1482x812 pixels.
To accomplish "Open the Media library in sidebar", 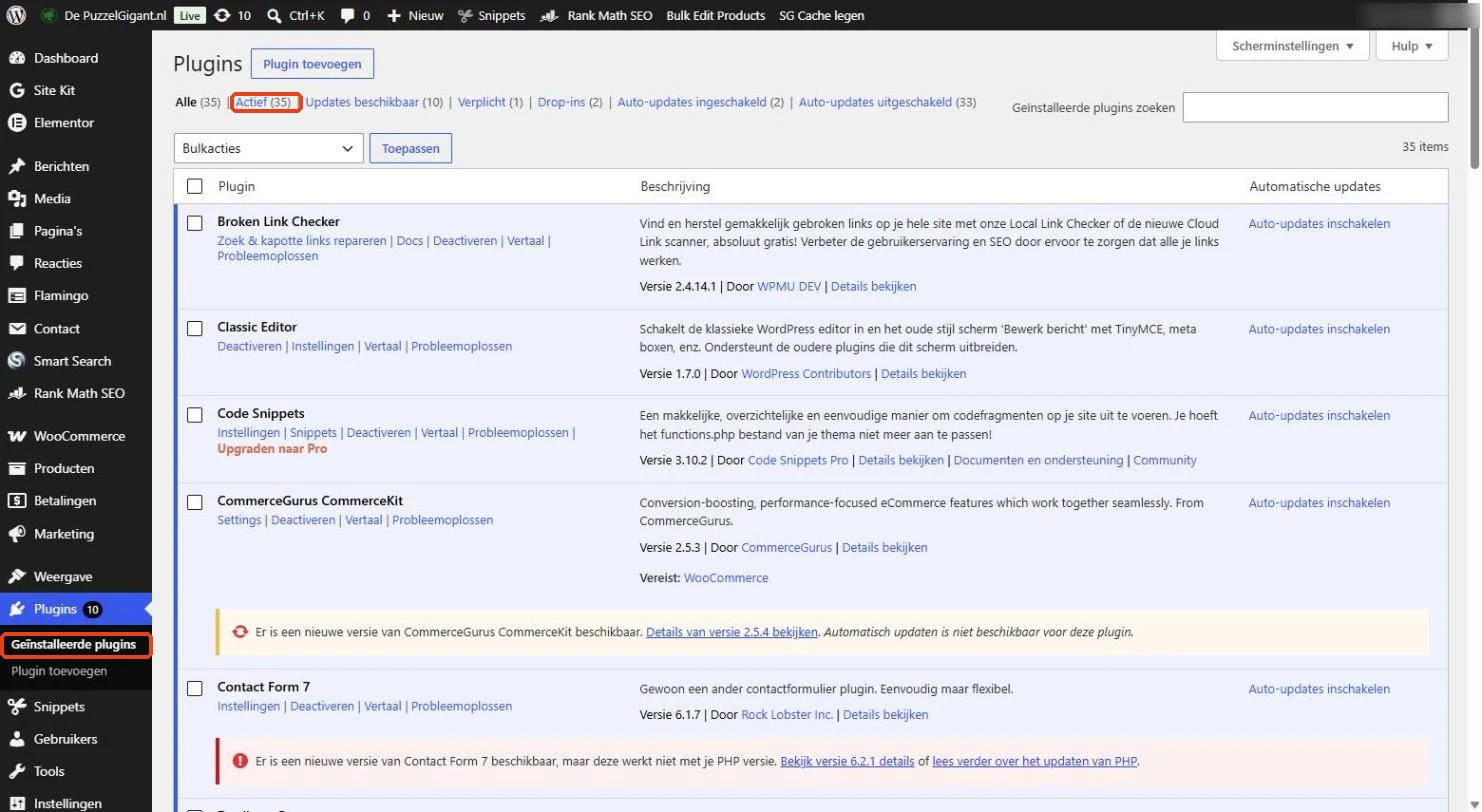I will pos(52,198).
